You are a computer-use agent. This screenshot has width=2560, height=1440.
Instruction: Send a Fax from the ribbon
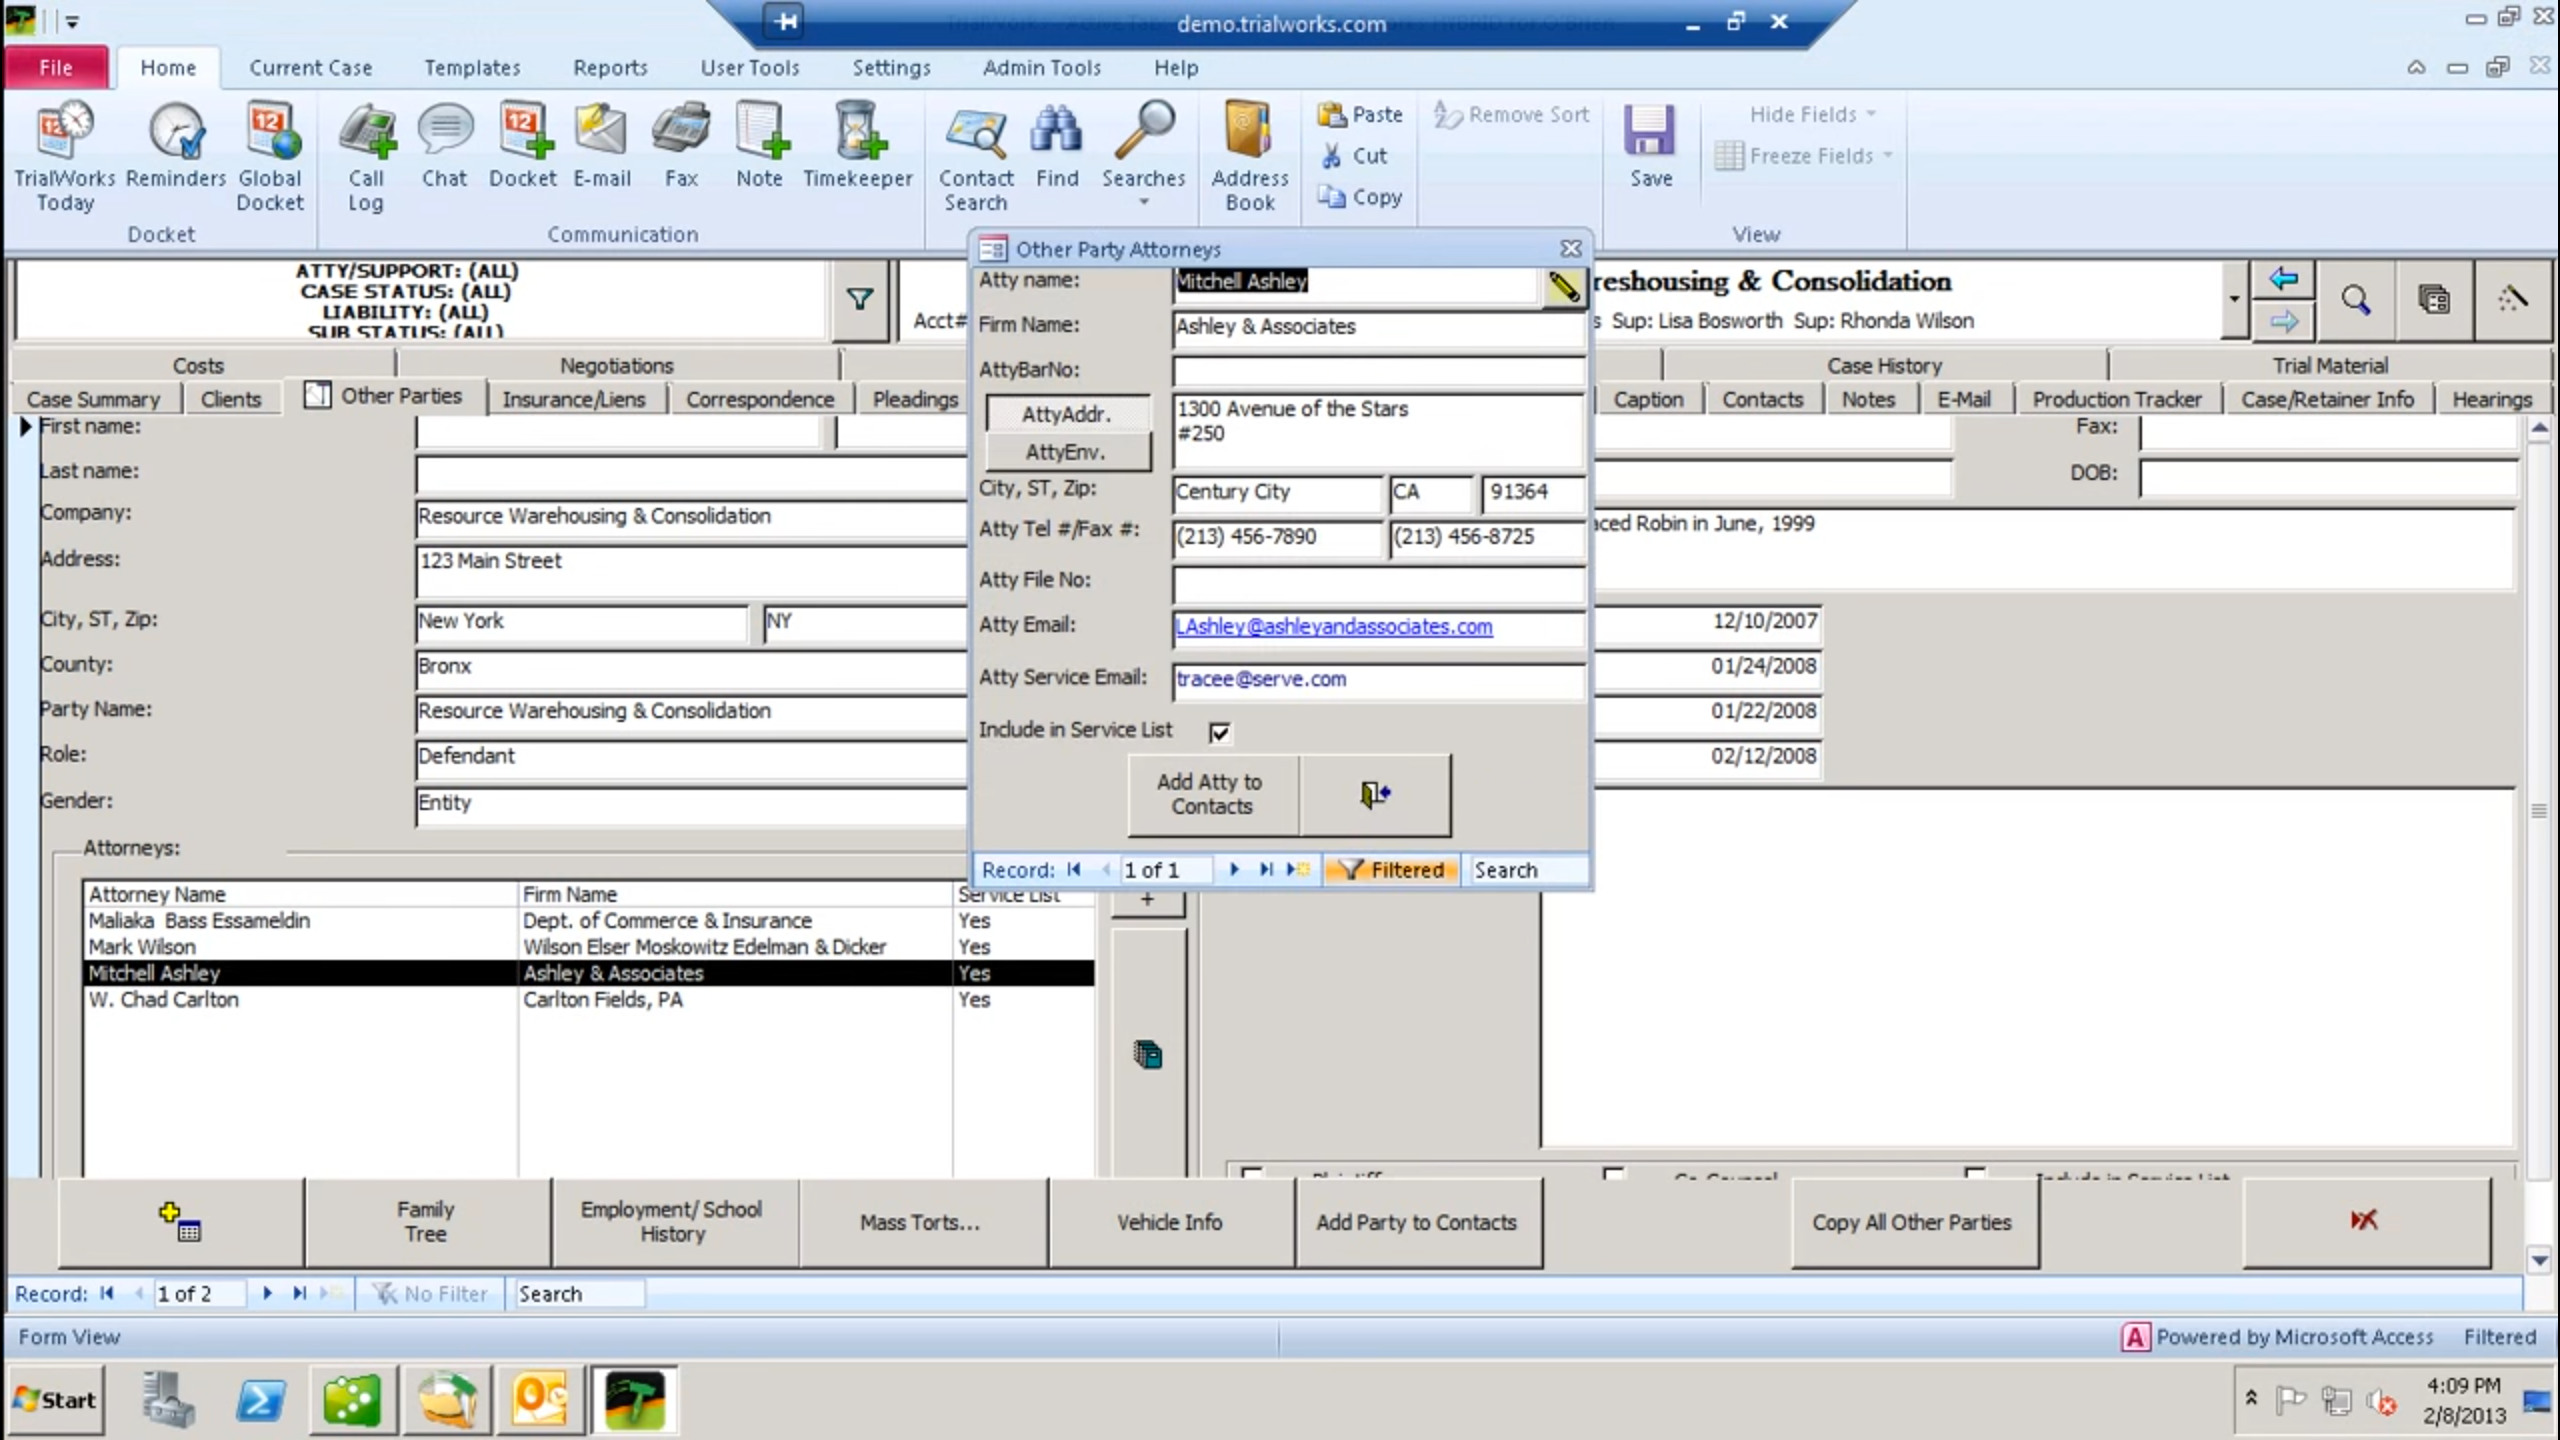pyautogui.click(x=681, y=147)
